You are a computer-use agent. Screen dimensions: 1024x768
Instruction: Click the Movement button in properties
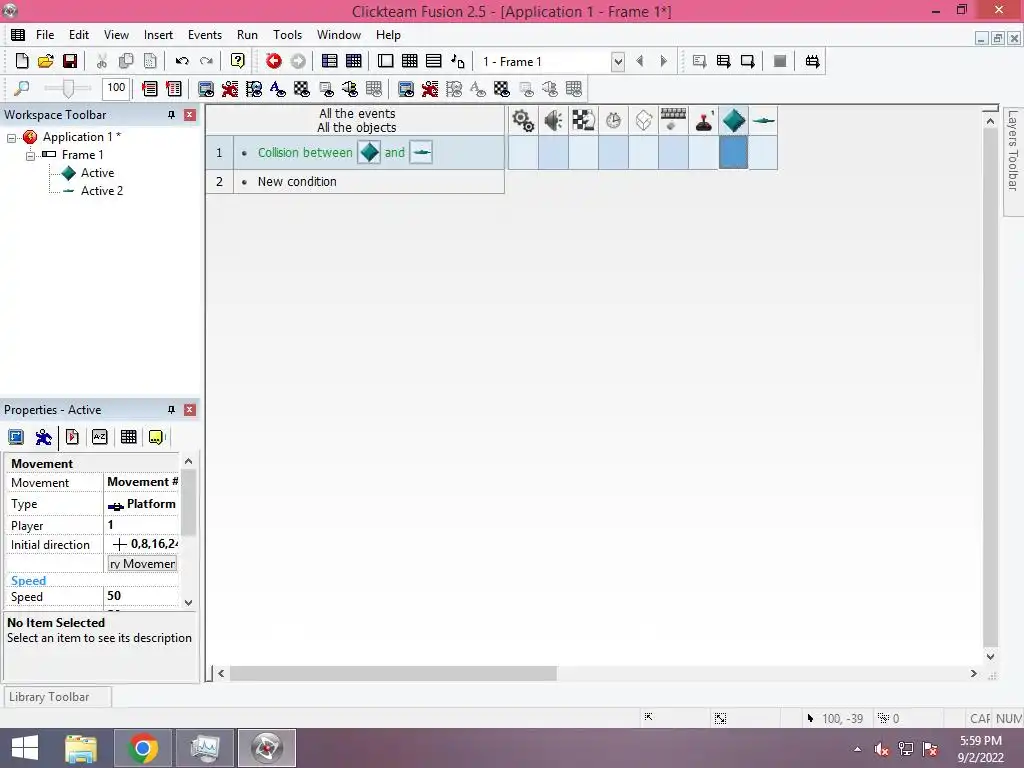[x=142, y=564]
